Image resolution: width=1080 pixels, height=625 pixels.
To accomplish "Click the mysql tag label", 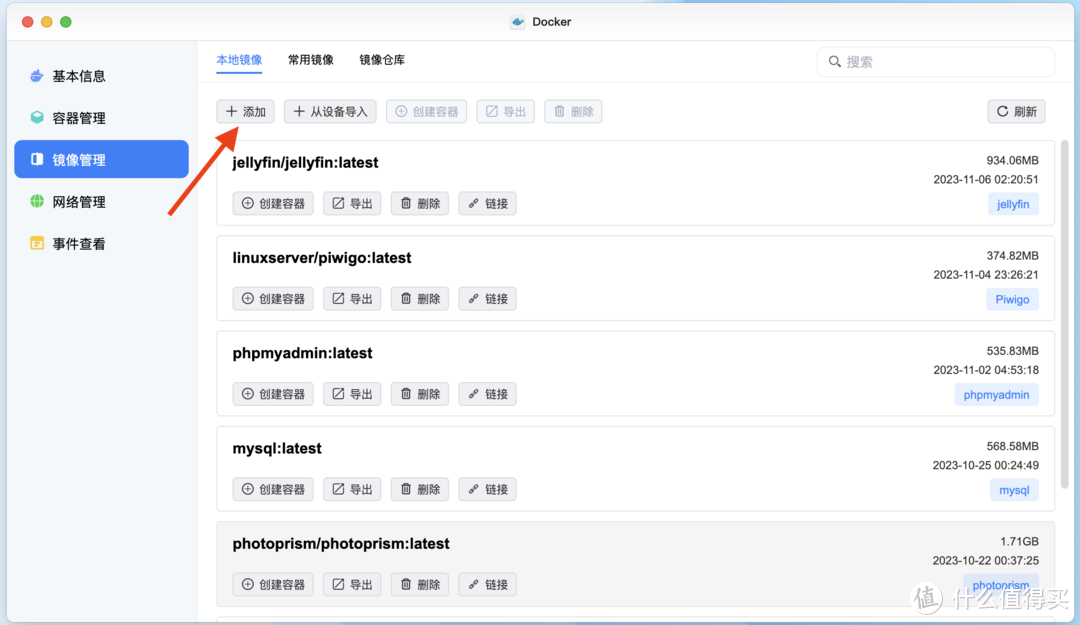I will [1015, 490].
